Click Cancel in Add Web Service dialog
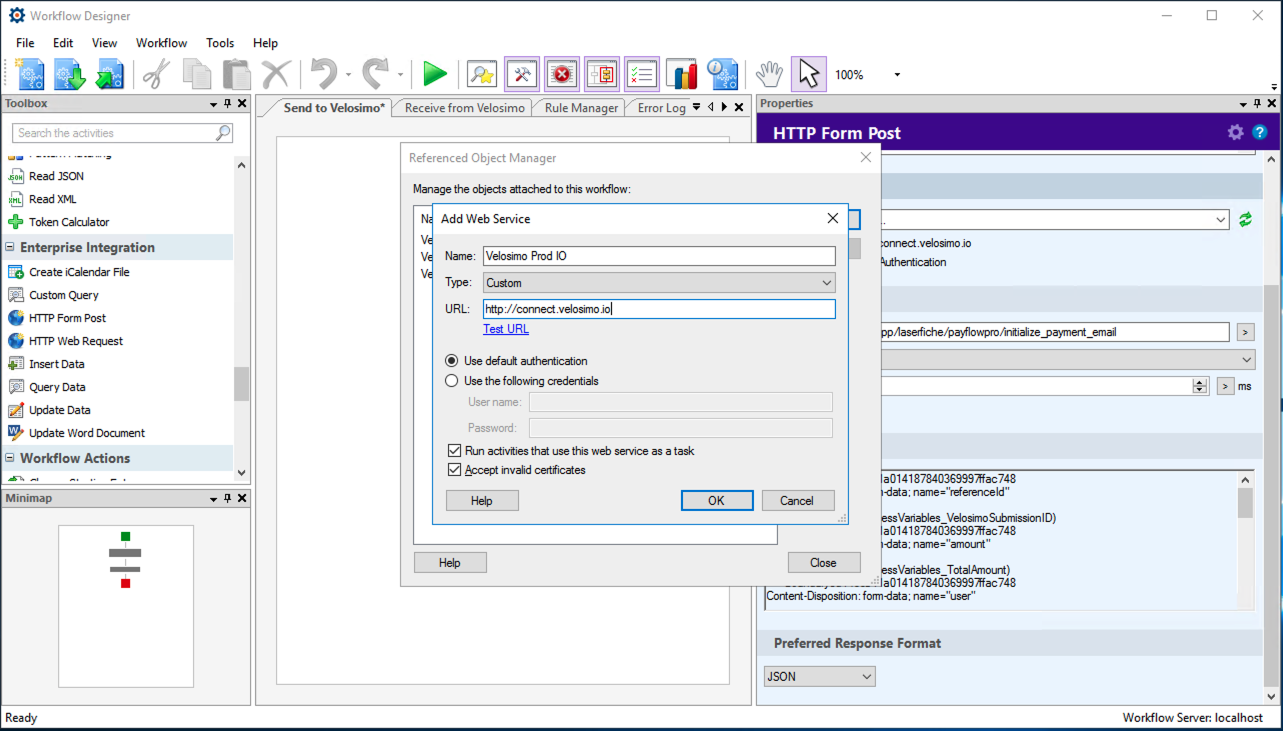This screenshot has height=731, width=1283. (x=797, y=501)
